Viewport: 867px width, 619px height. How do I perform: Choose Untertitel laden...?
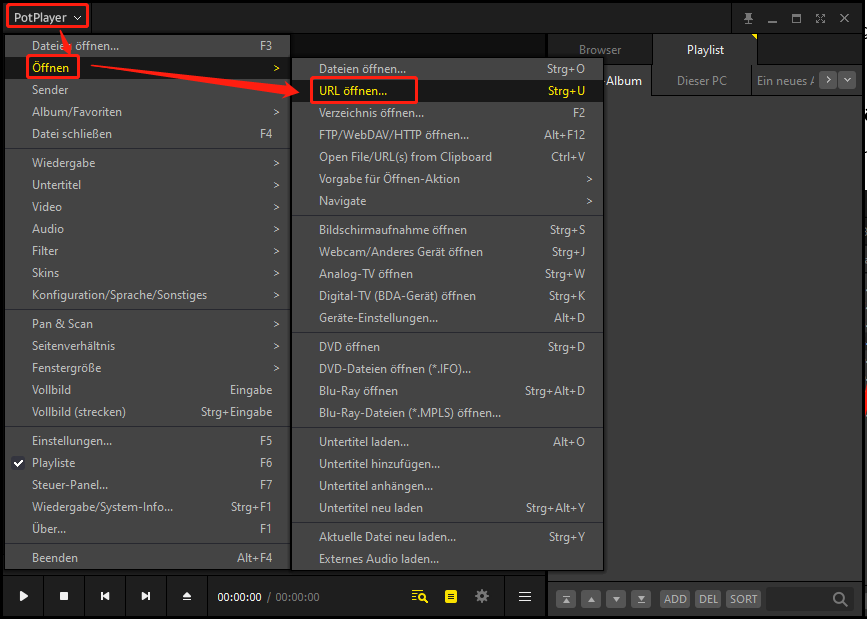tap(447, 442)
